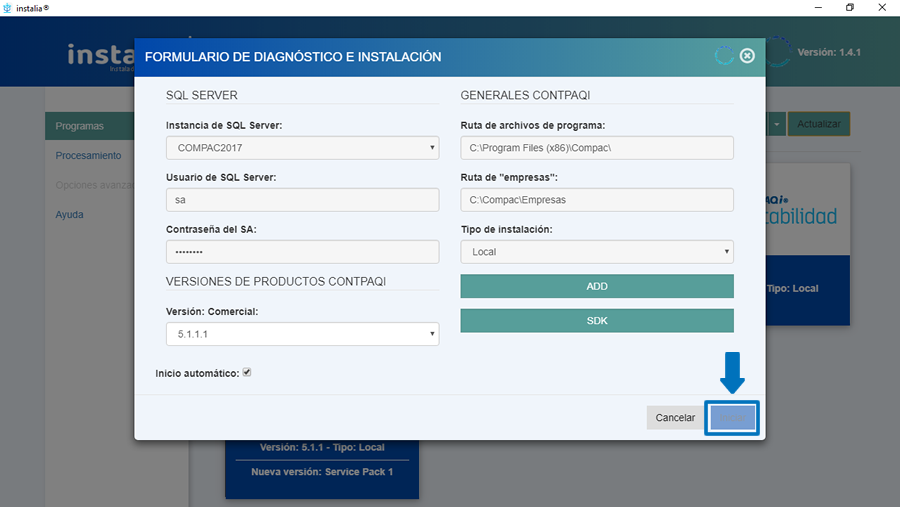The image size is (900, 507).
Task: Toggle the Inicio automático checkbox
Action: 247,373
